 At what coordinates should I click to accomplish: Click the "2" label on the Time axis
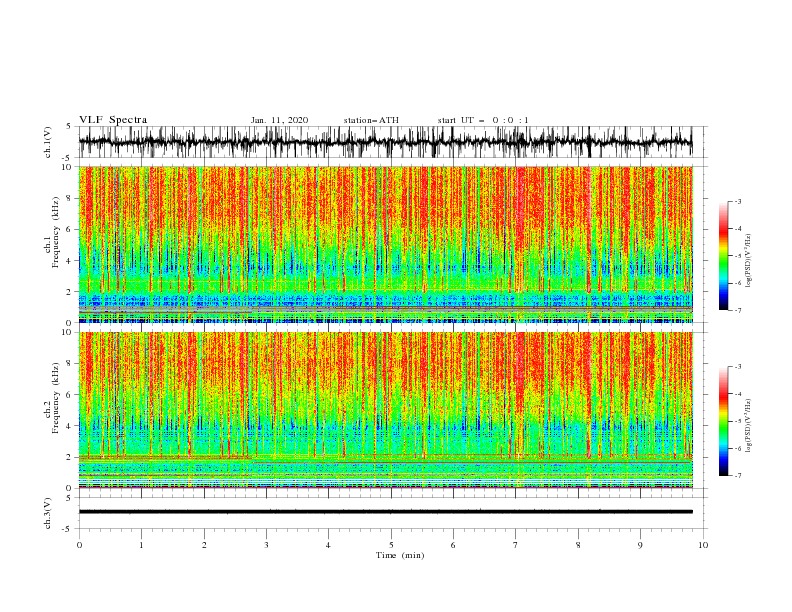click(204, 545)
